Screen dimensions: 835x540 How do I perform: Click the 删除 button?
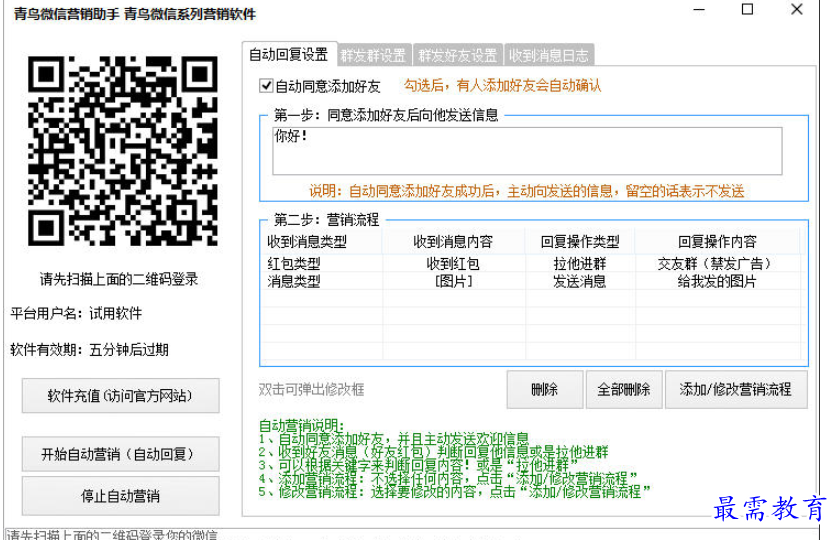tap(545, 390)
